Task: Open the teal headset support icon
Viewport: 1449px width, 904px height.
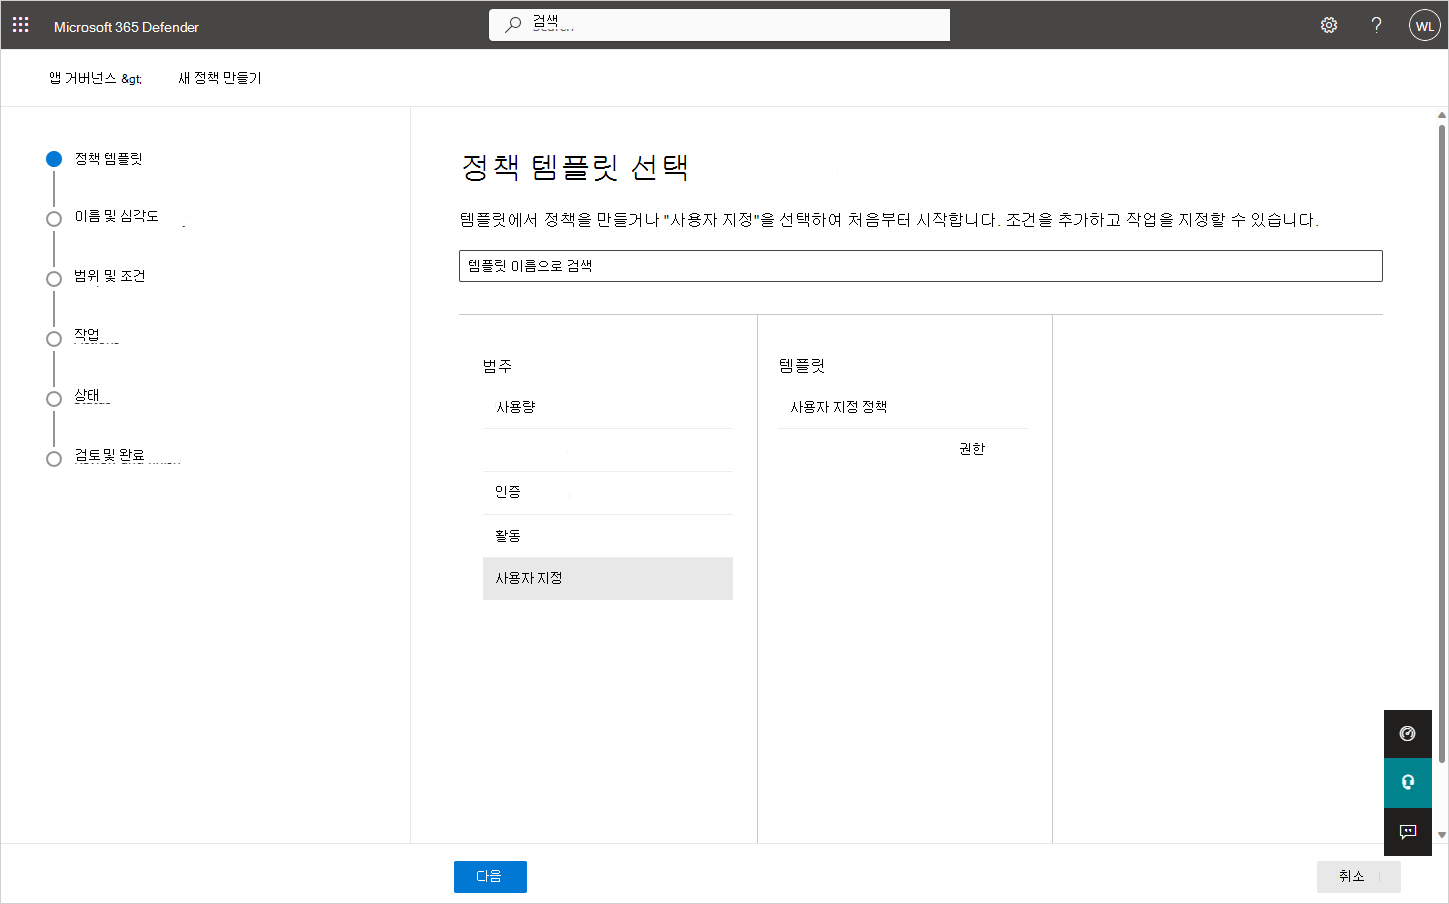Action: [x=1408, y=782]
